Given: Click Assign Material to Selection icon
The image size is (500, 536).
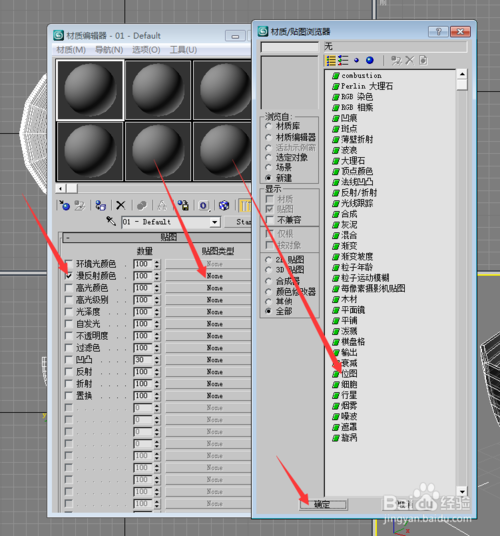Looking at the screenshot, I should pos(100,205).
